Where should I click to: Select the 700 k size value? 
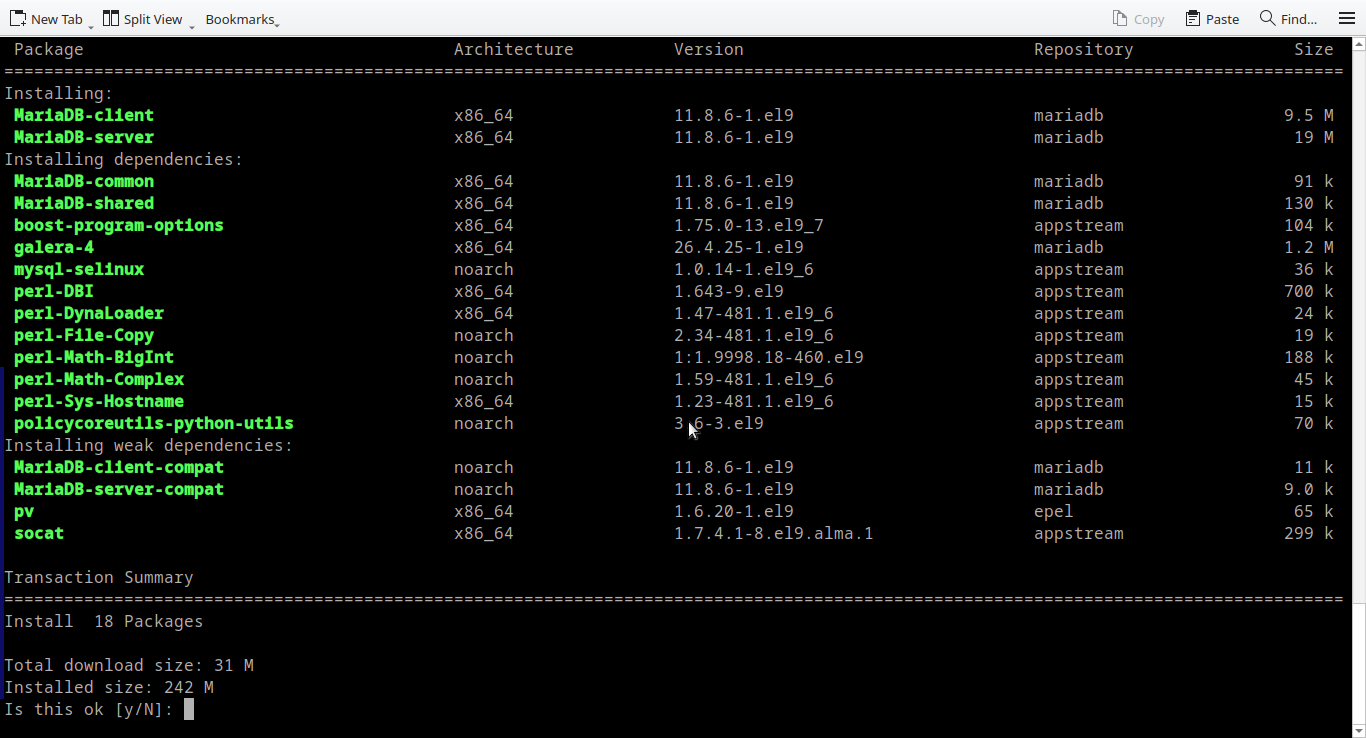(x=1309, y=291)
